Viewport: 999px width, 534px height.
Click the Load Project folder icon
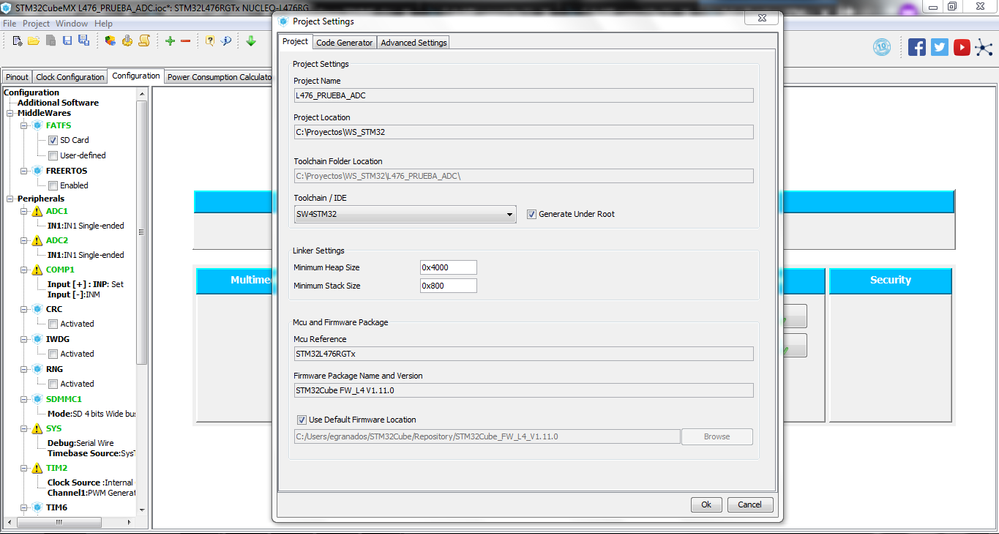tap(34, 41)
